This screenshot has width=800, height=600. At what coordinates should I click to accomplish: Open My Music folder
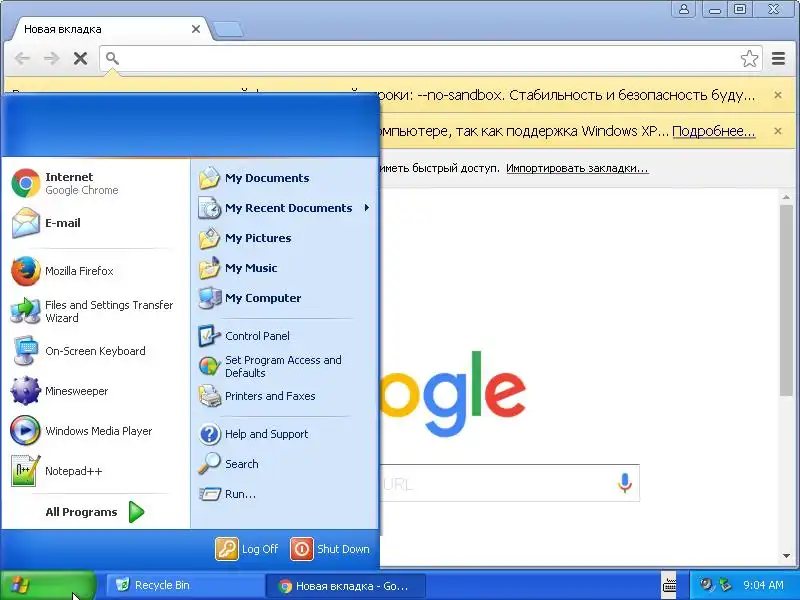pos(284,268)
